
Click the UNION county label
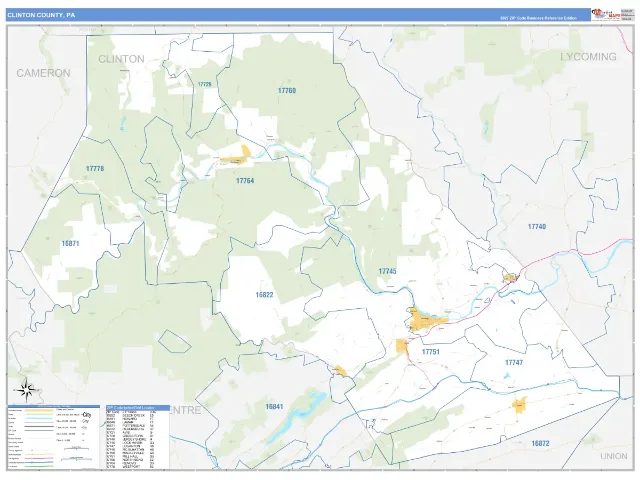point(613,456)
